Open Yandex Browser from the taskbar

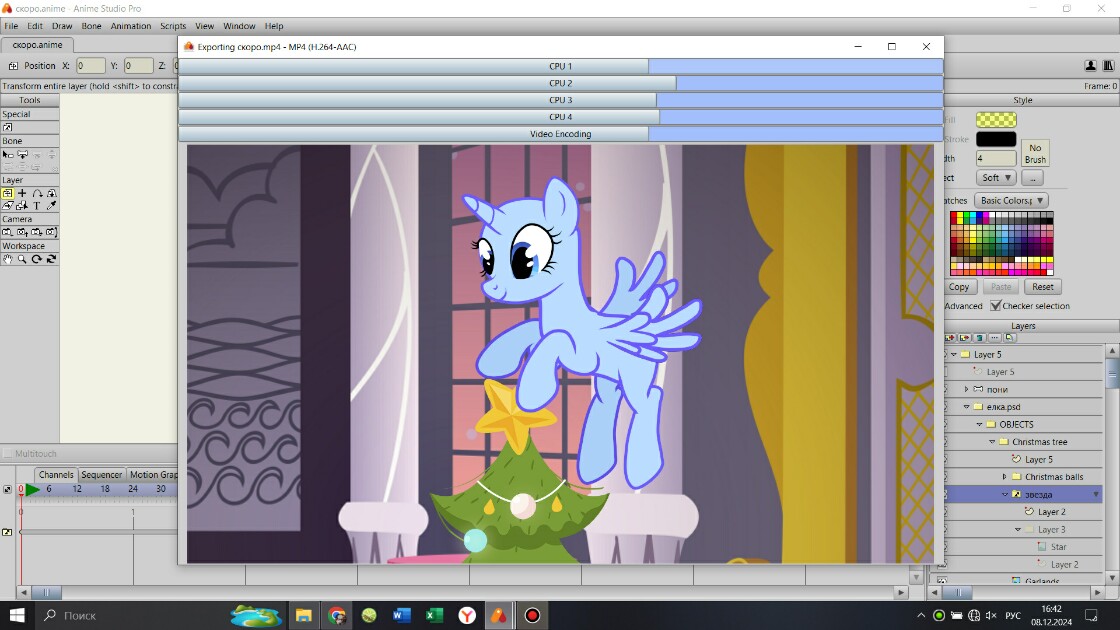[467, 615]
